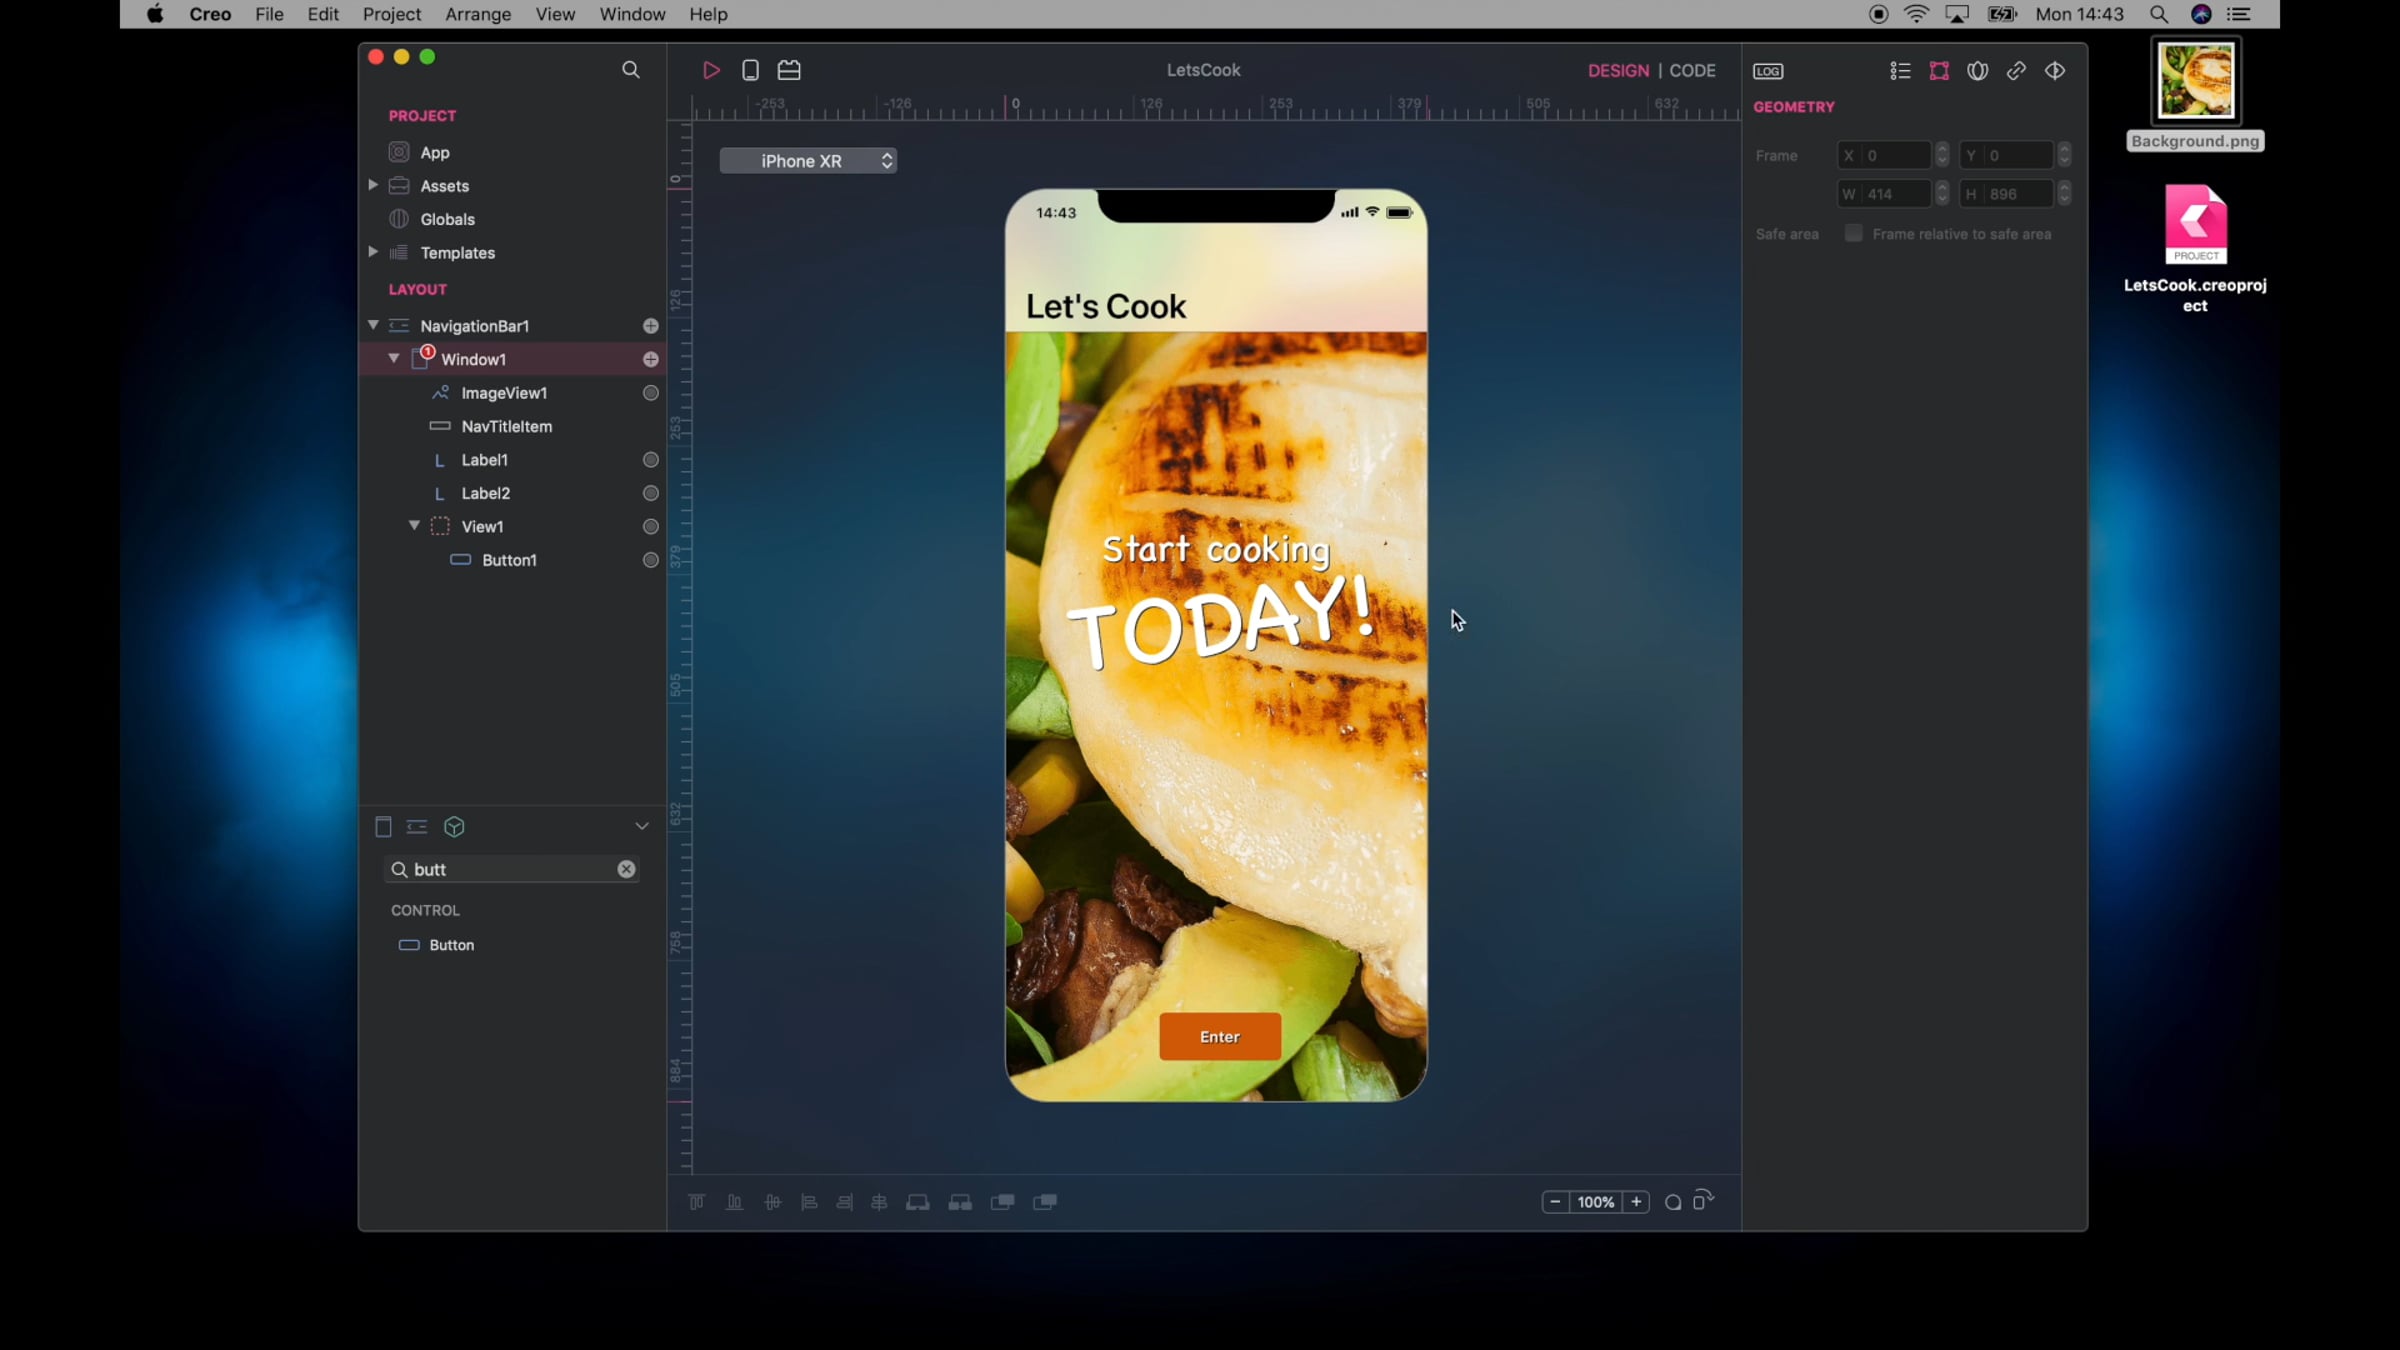Open the iPhone XR device dropdown
Image resolution: width=2400 pixels, height=1350 pixels.
point(808,161)
